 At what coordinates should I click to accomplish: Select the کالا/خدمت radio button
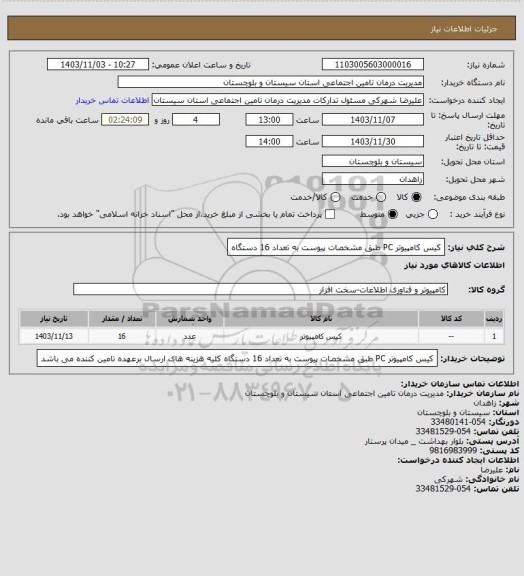(x=335, y=197)
